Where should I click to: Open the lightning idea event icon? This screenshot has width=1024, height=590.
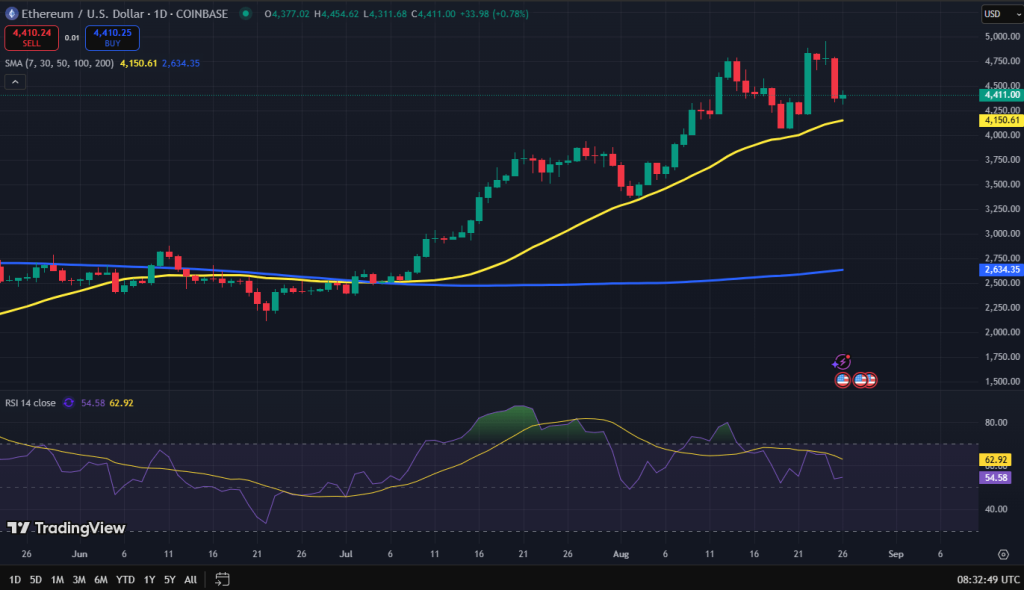(x=842, y=362)
